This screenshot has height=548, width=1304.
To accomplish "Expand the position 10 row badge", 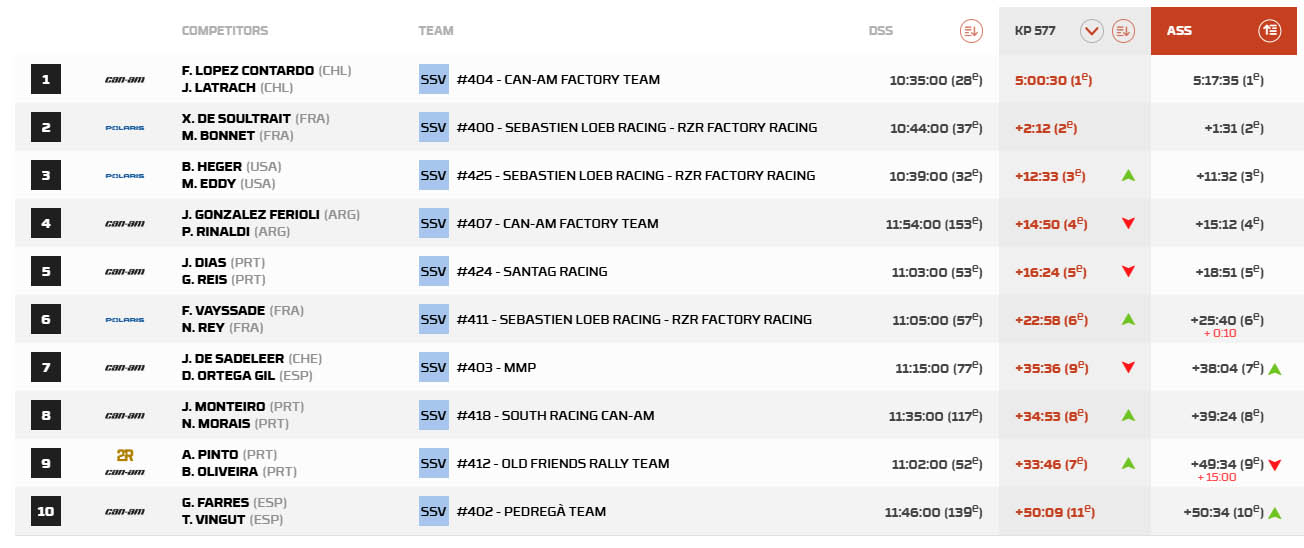I will point(46,512).
